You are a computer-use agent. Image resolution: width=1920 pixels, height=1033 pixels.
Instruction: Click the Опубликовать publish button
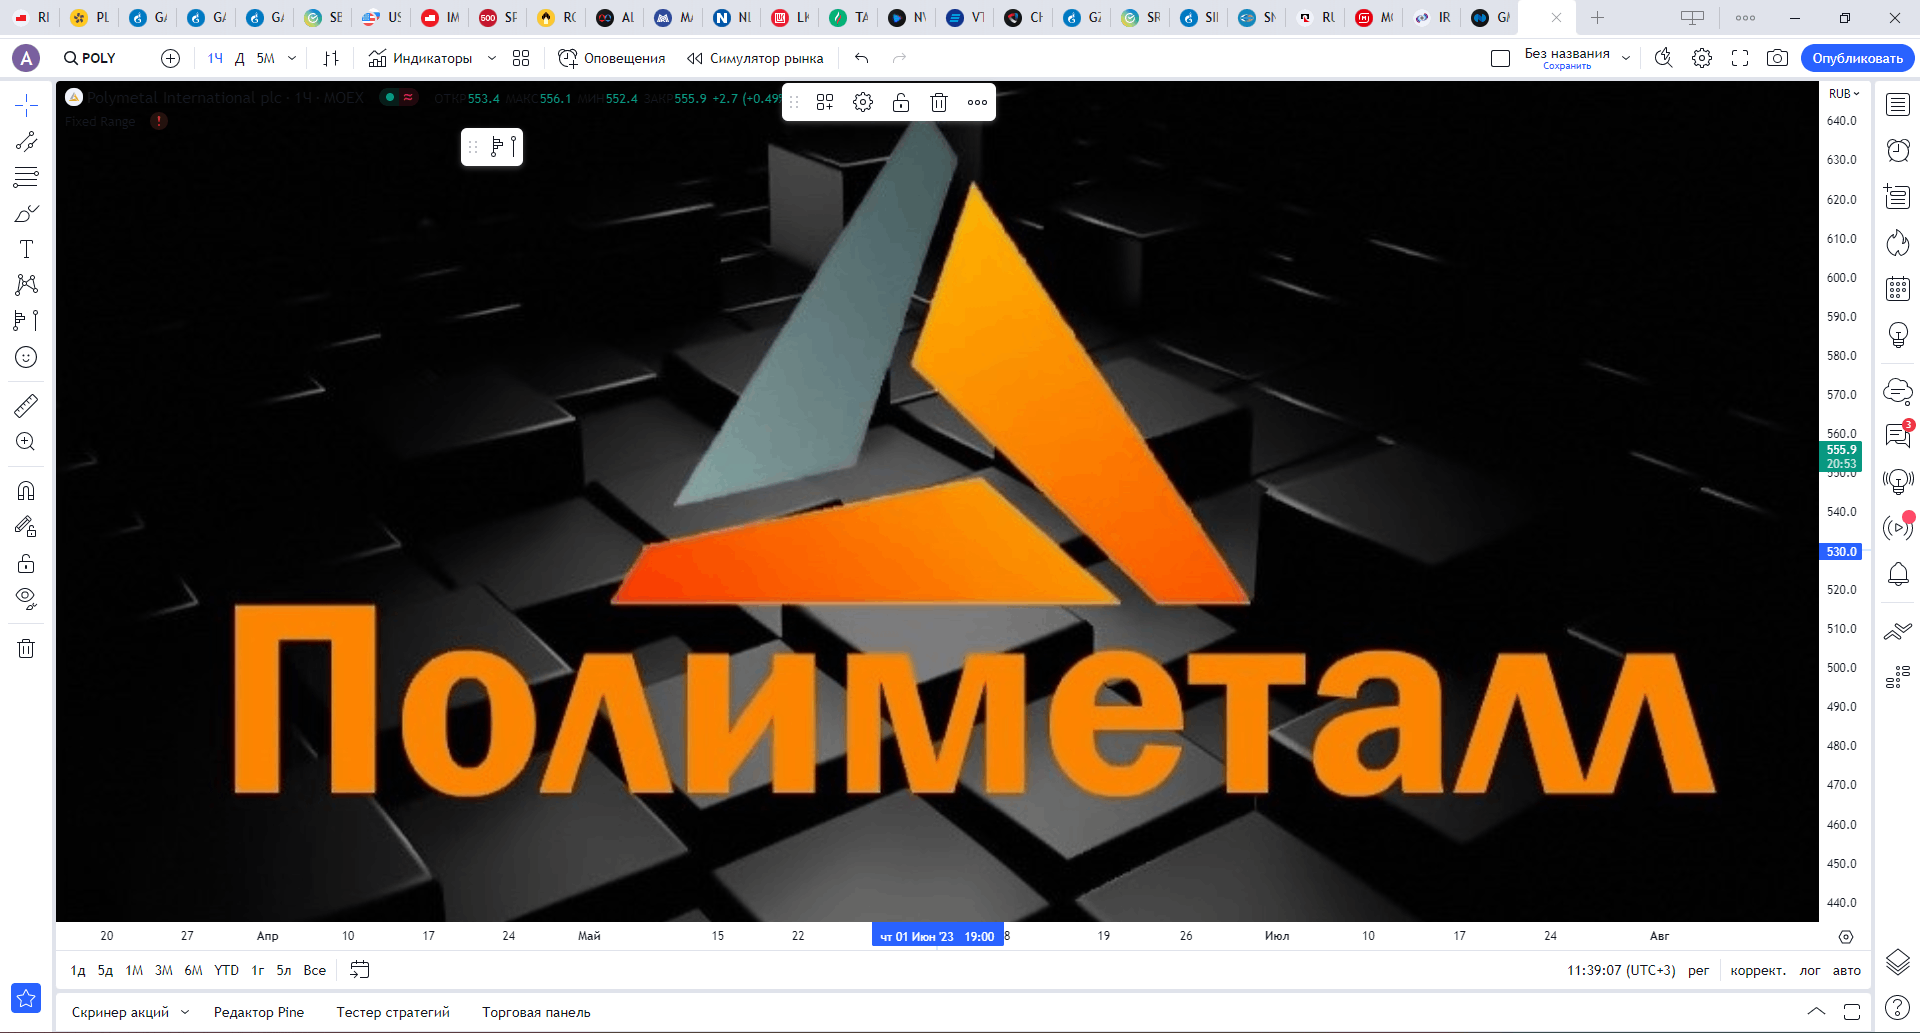point(1857,58)
